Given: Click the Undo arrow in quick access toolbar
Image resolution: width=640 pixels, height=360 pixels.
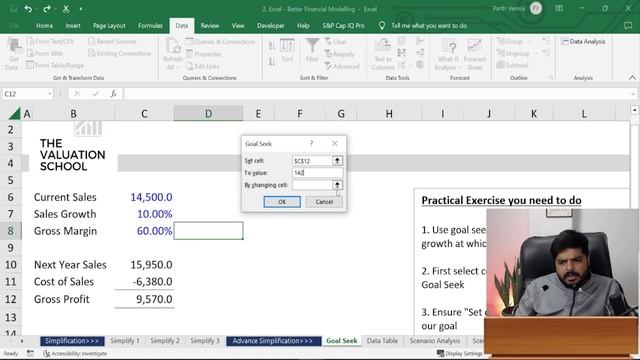Looking at the screenshot, I should [x=28, y=9].
